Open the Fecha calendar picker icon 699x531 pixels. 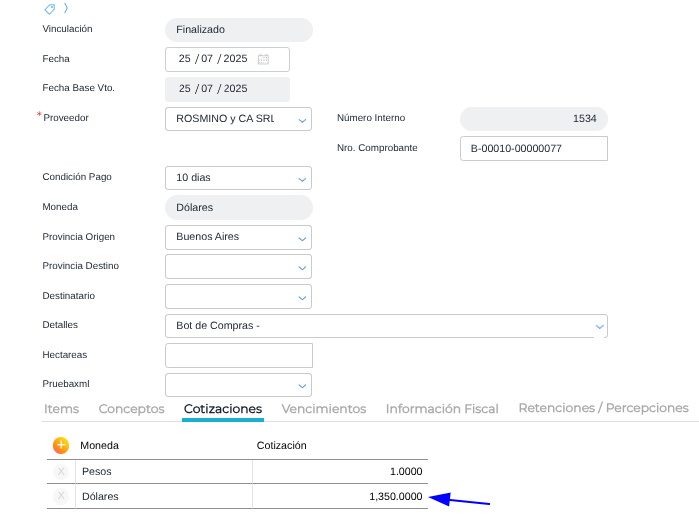tap(263, 59)
